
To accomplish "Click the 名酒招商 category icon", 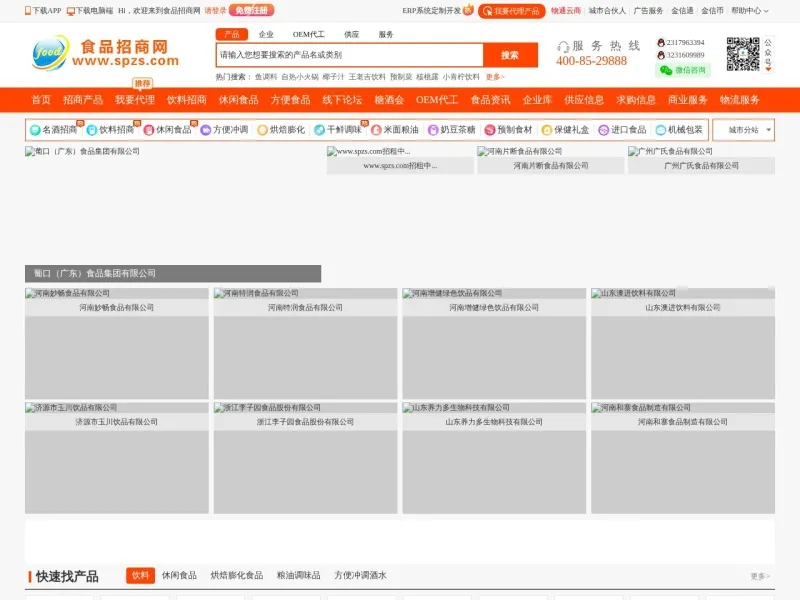I will pos(35,130).
